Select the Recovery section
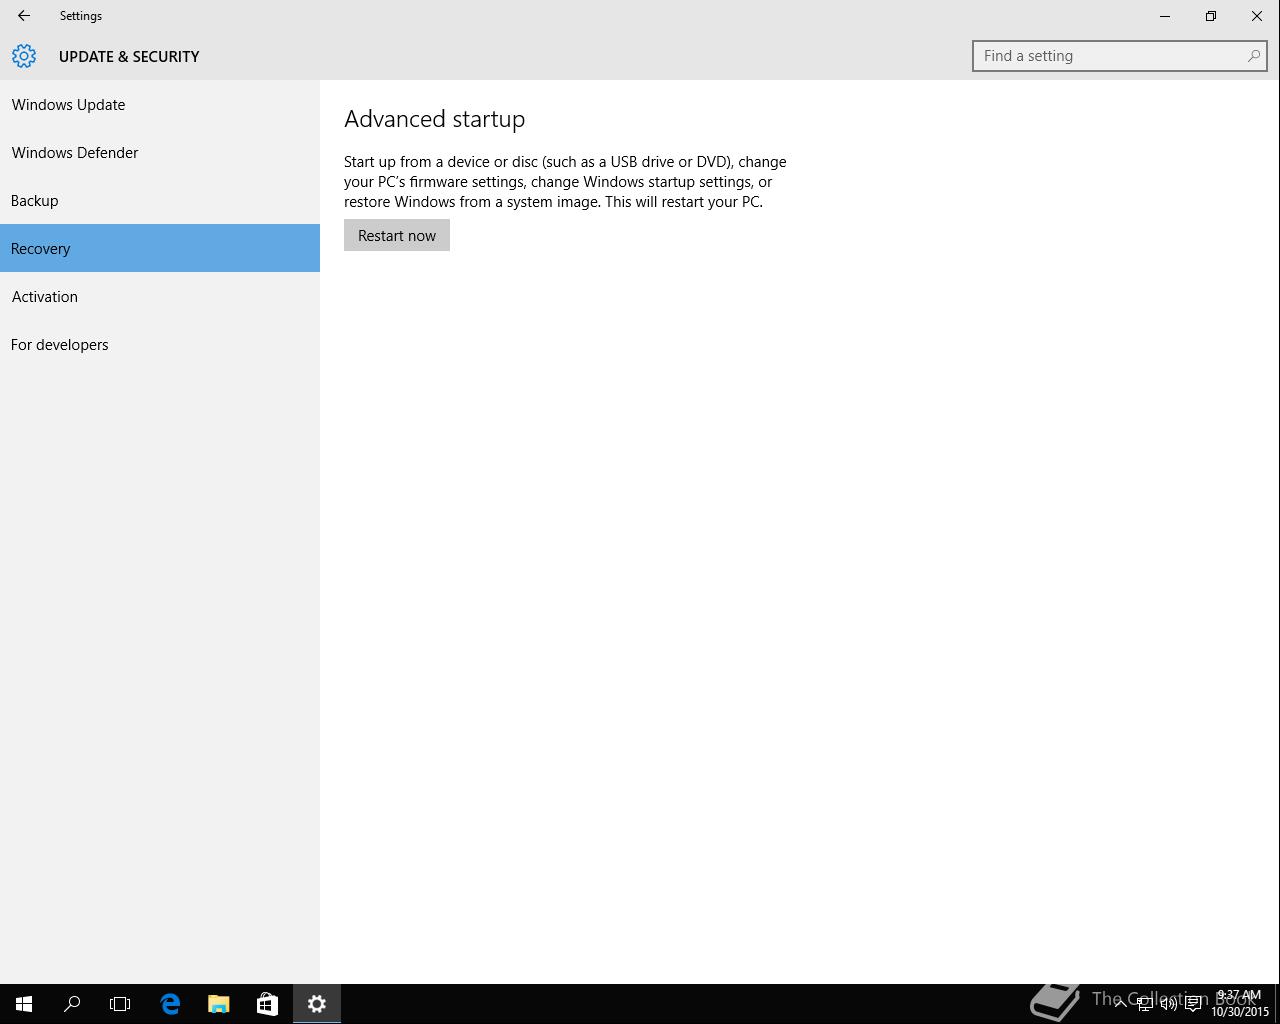The height and width of the screenshot is (1024, 1280). coord(160,248)
